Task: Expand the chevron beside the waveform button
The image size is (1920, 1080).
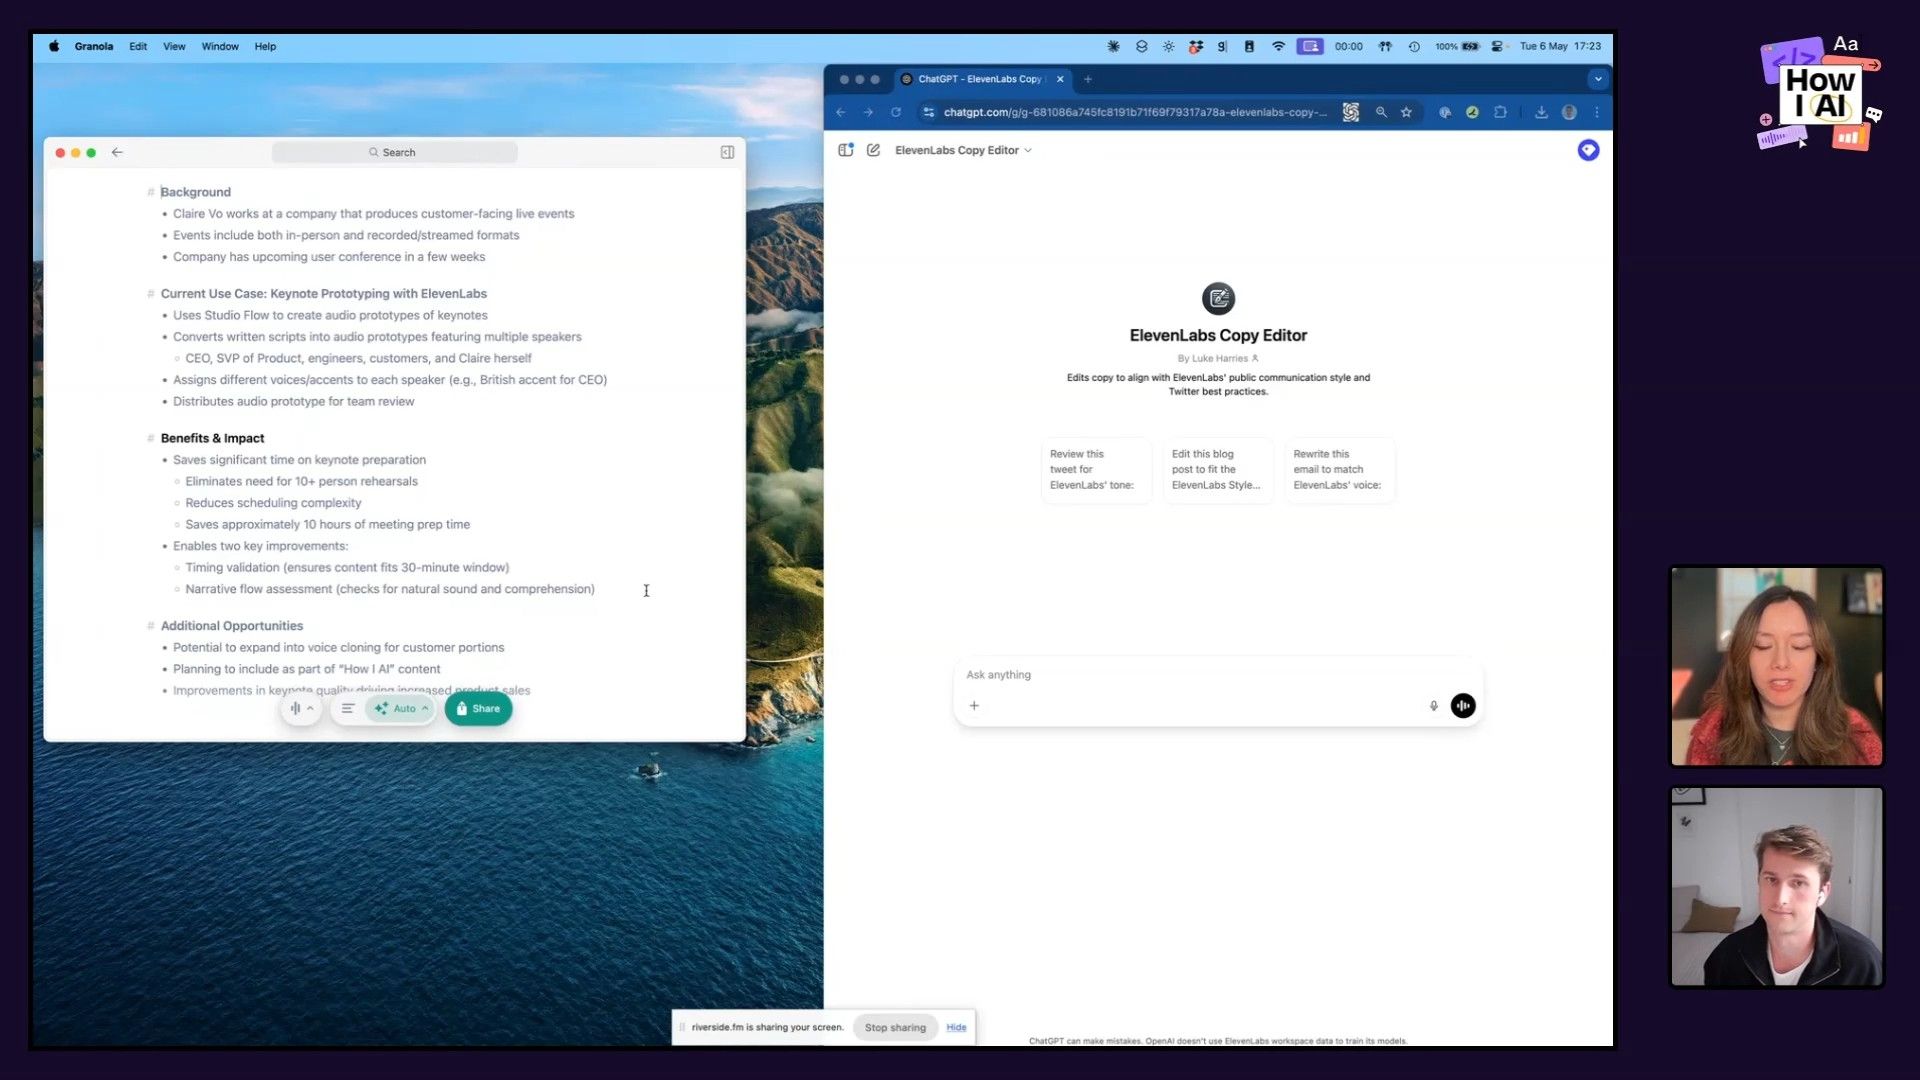Action: pos(310,708)
